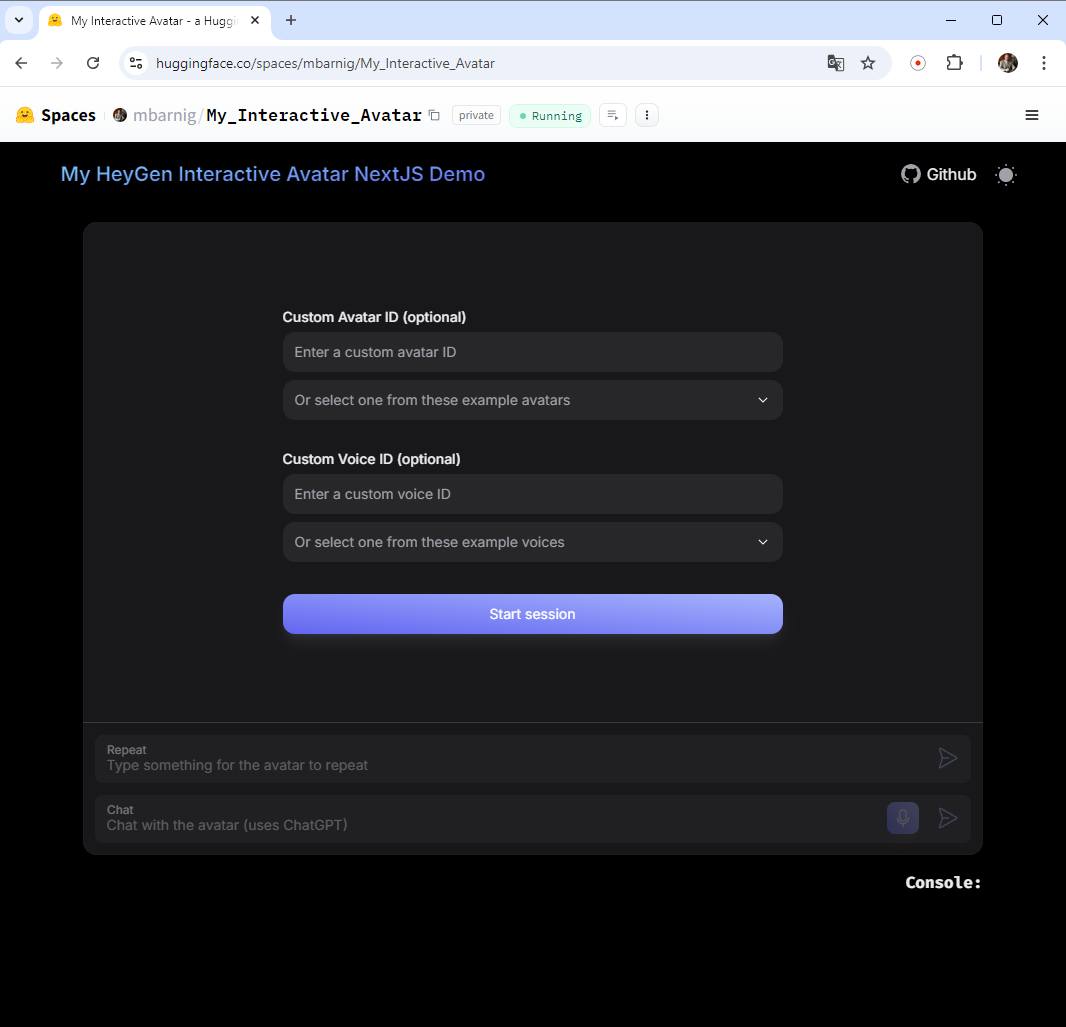Viewport: 1066px width, 1027px height.
Task: Focus the Repeat text input
Action: click(x=517, y=759)
